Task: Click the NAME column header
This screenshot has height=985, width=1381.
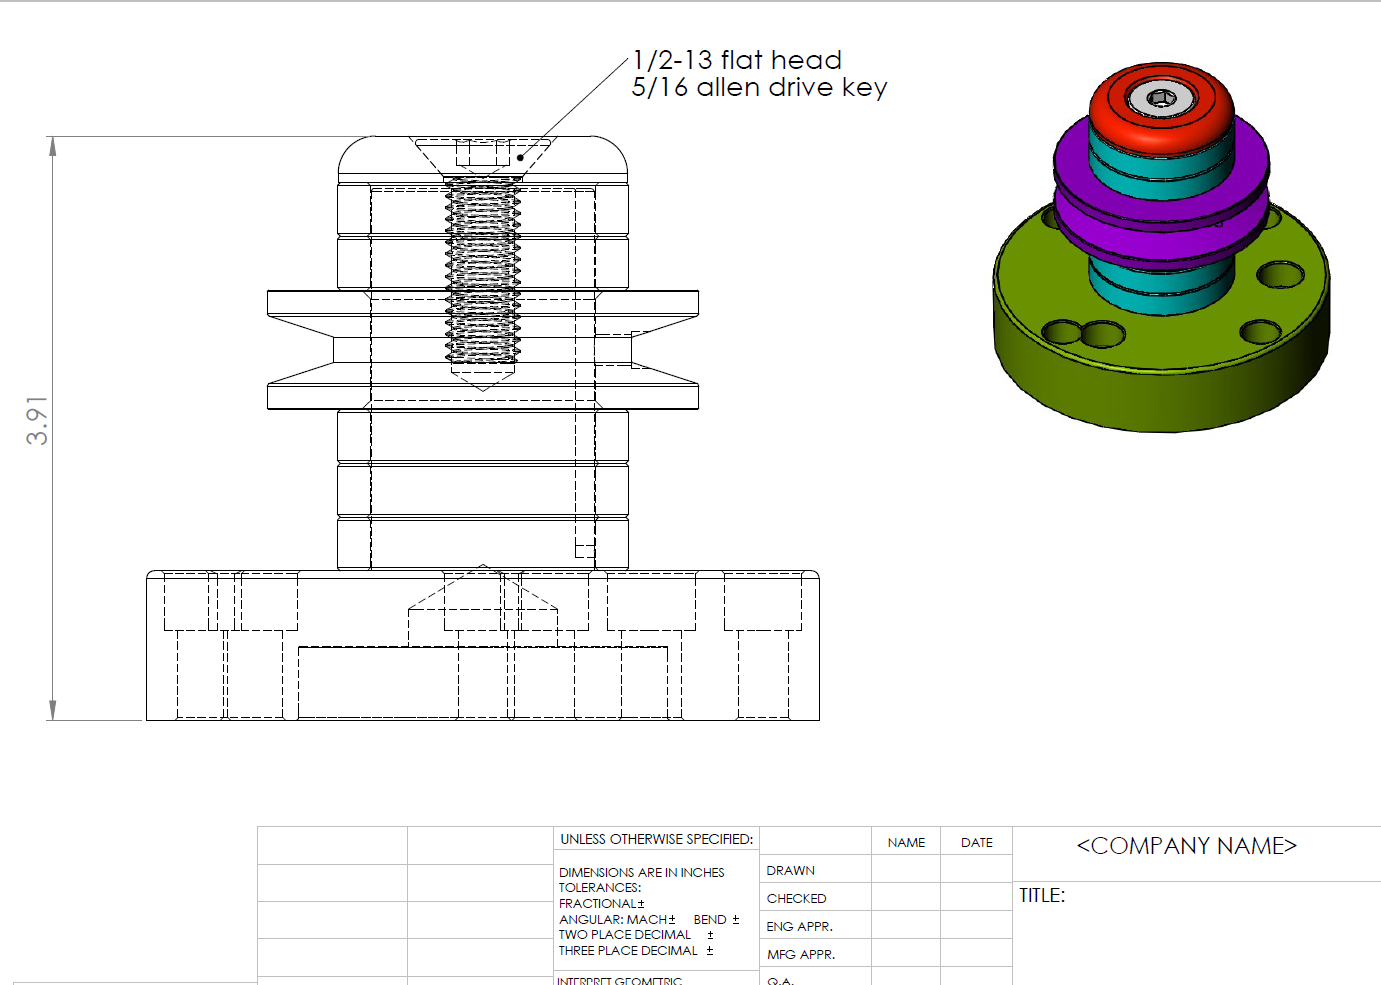Action: (906, 843)
